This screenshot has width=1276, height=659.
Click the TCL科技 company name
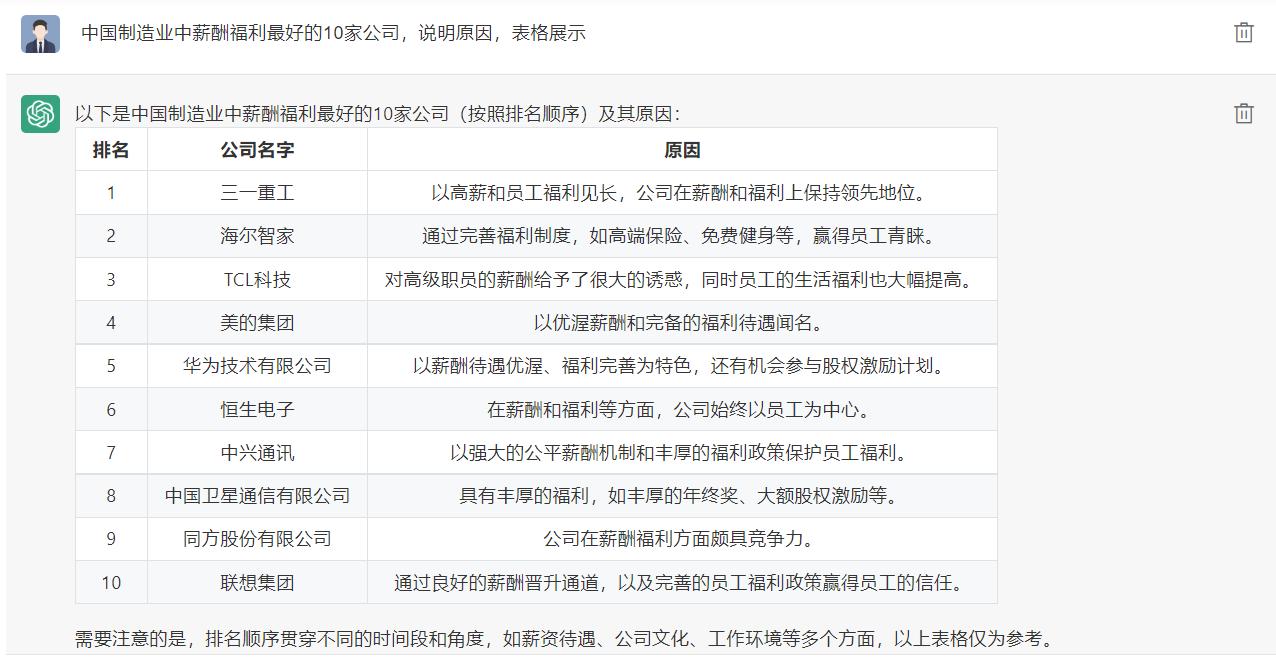tap(256, 279)
